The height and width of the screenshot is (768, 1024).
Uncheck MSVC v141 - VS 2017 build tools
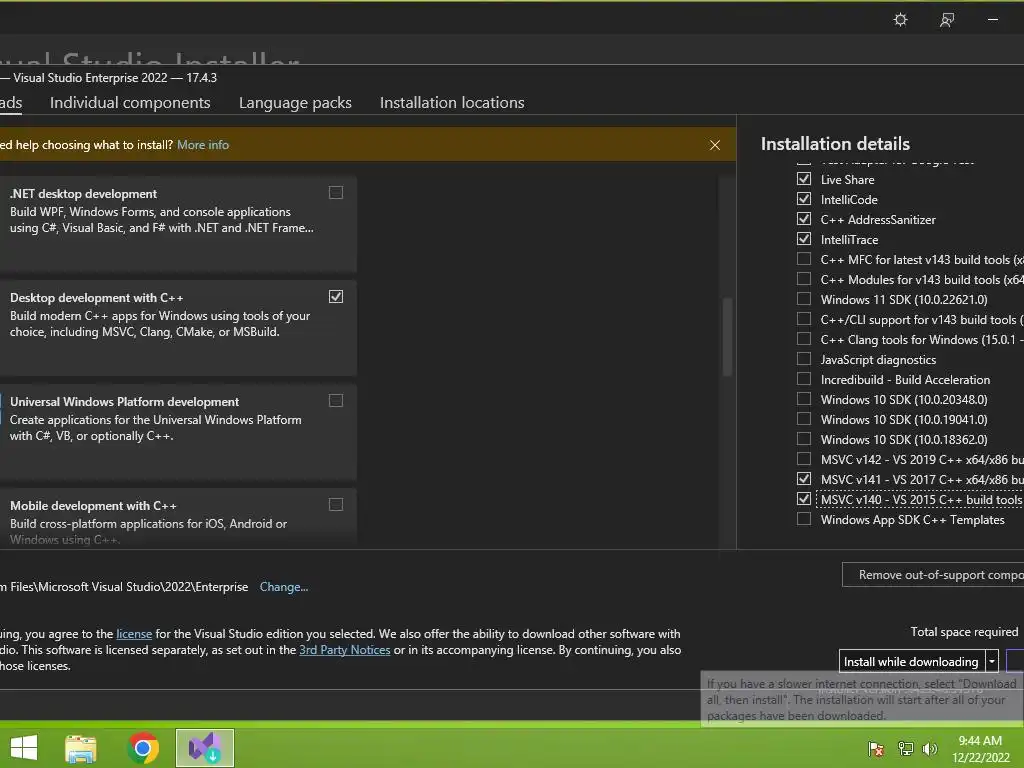(804, 479)
